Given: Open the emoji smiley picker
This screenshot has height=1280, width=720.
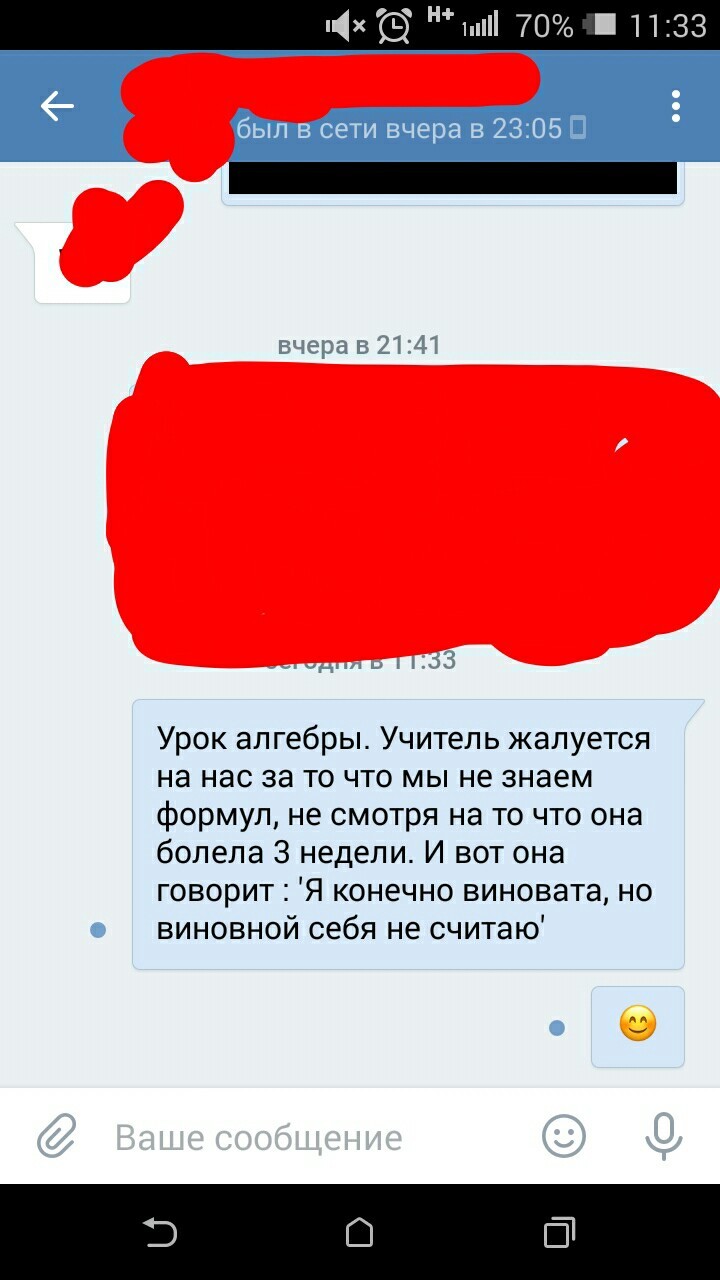Looking at the screenshot, I should pos(564,1135).
